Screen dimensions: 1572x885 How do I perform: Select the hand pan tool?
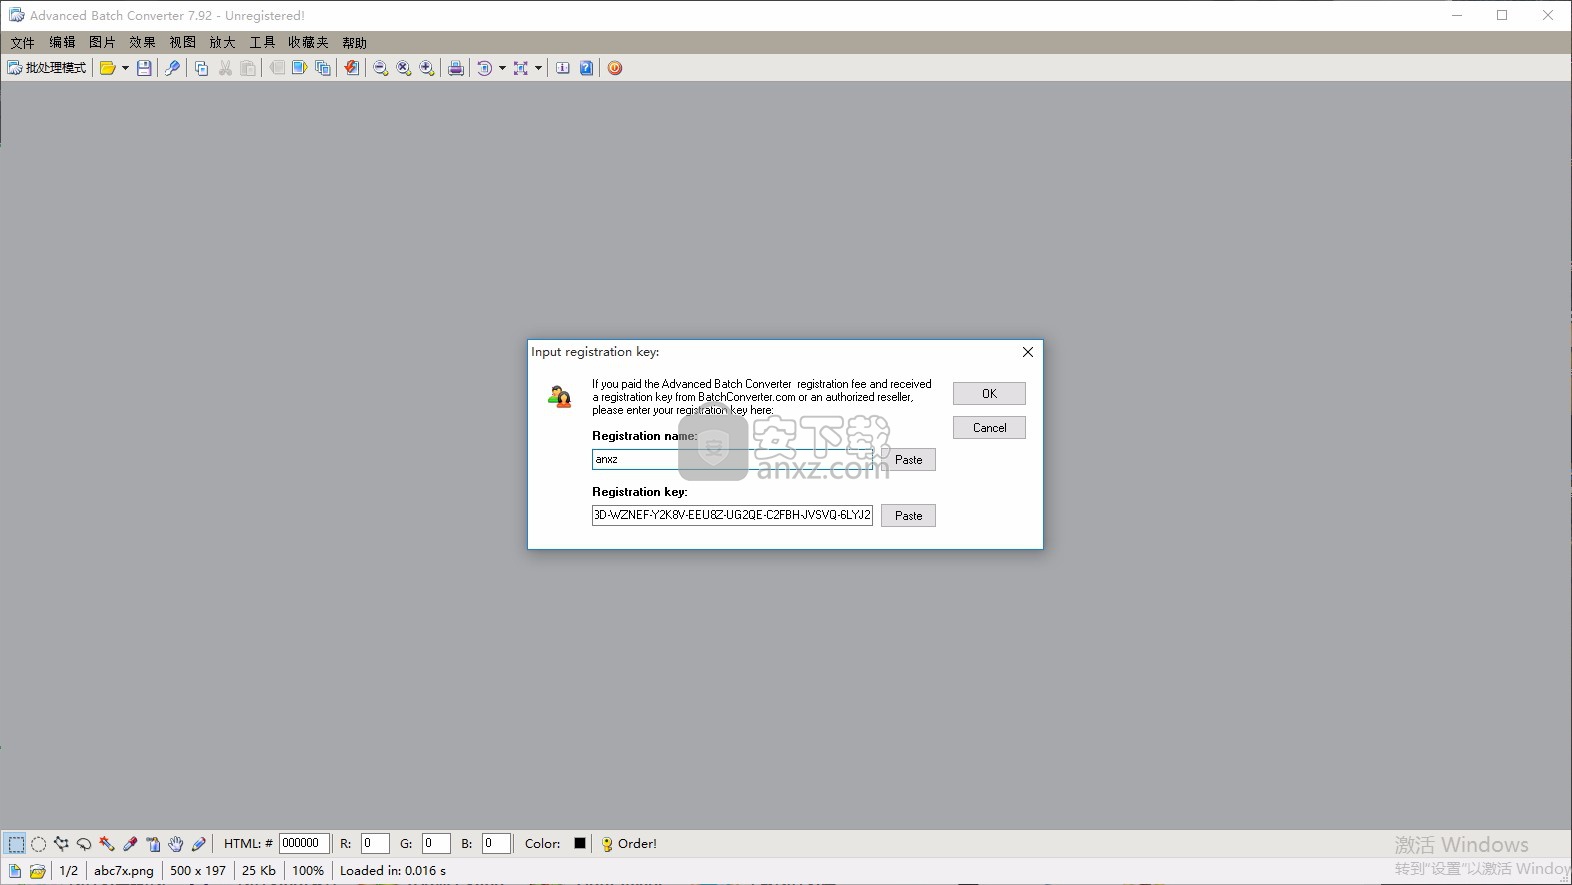pyautogui.click(x=176, y=844)
